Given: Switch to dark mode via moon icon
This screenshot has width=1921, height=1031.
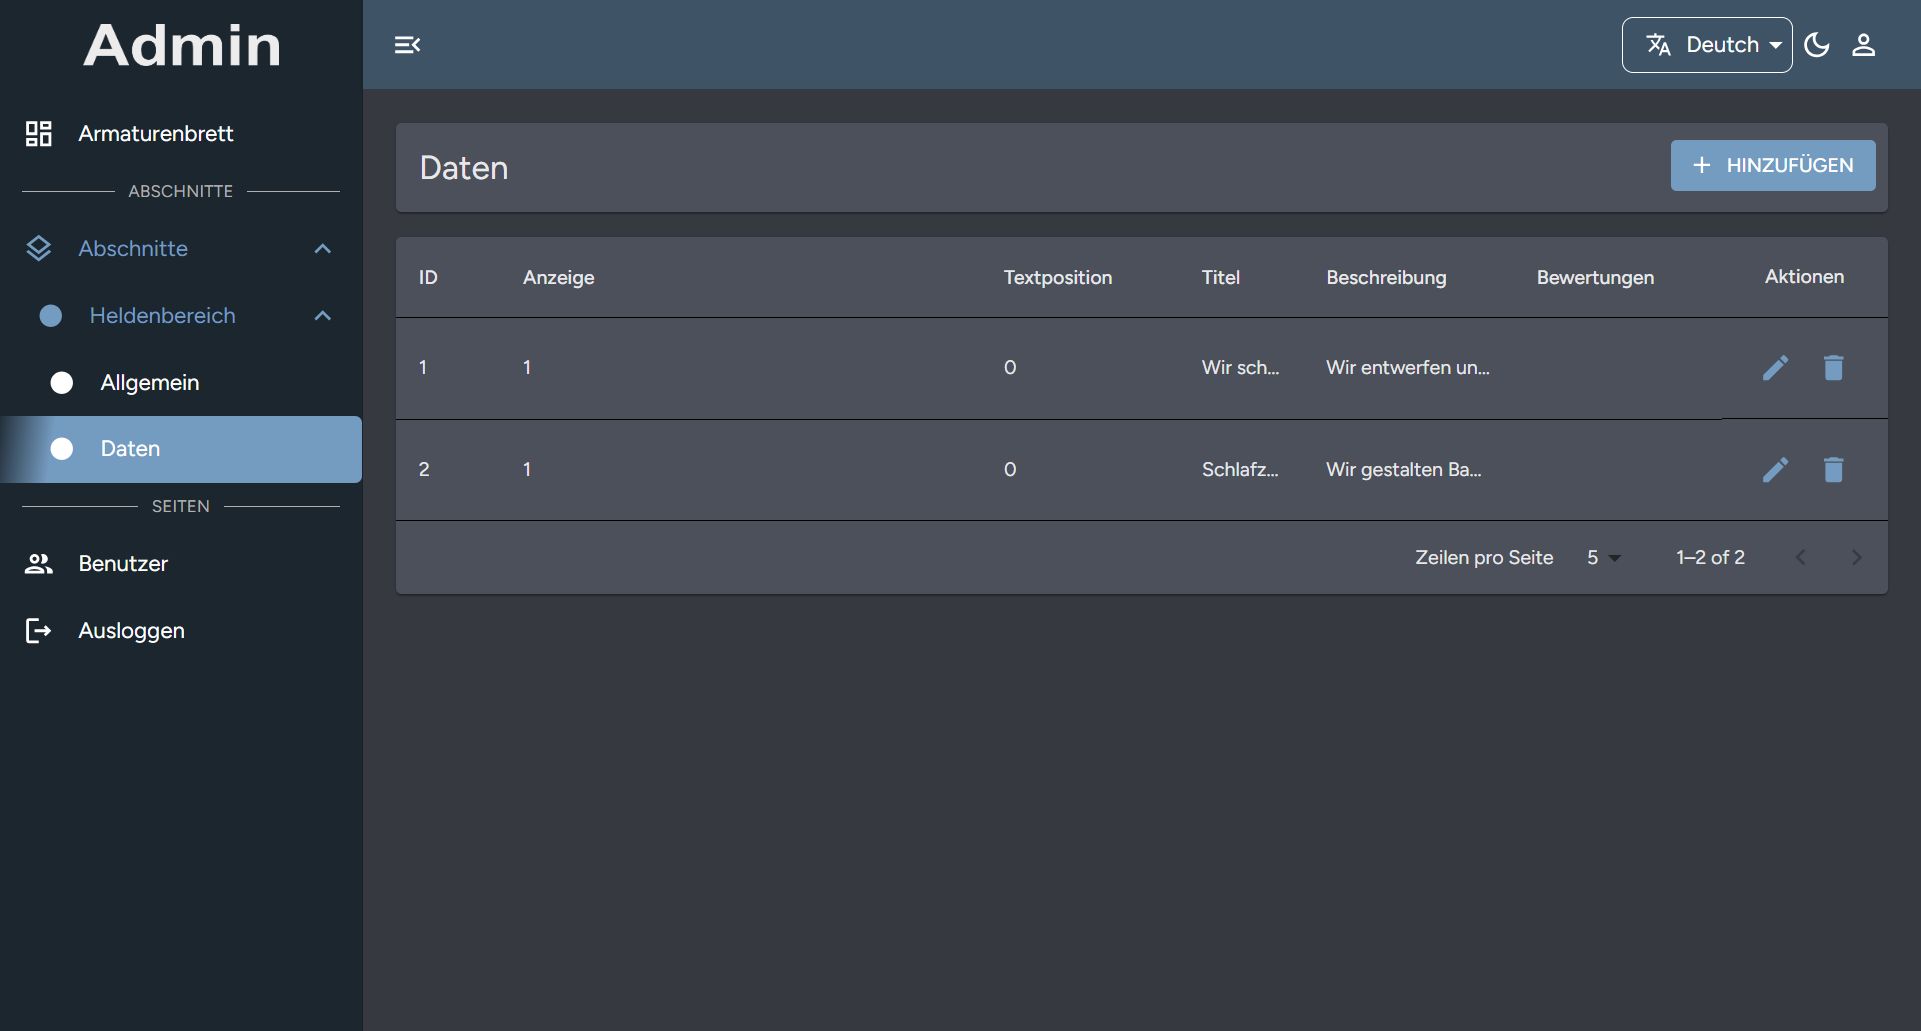Looking at the screenshot, I should (x=1816, y=44).
